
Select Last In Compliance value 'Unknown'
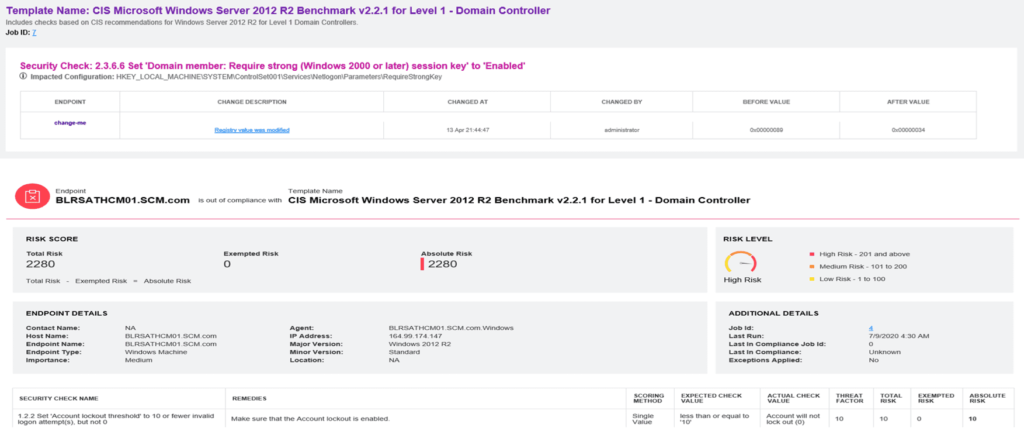884,352
